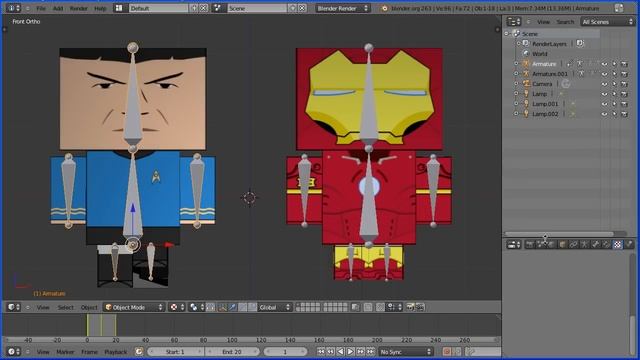
Task: Open the outliner Search menu
Action: [x=565, y=22]
